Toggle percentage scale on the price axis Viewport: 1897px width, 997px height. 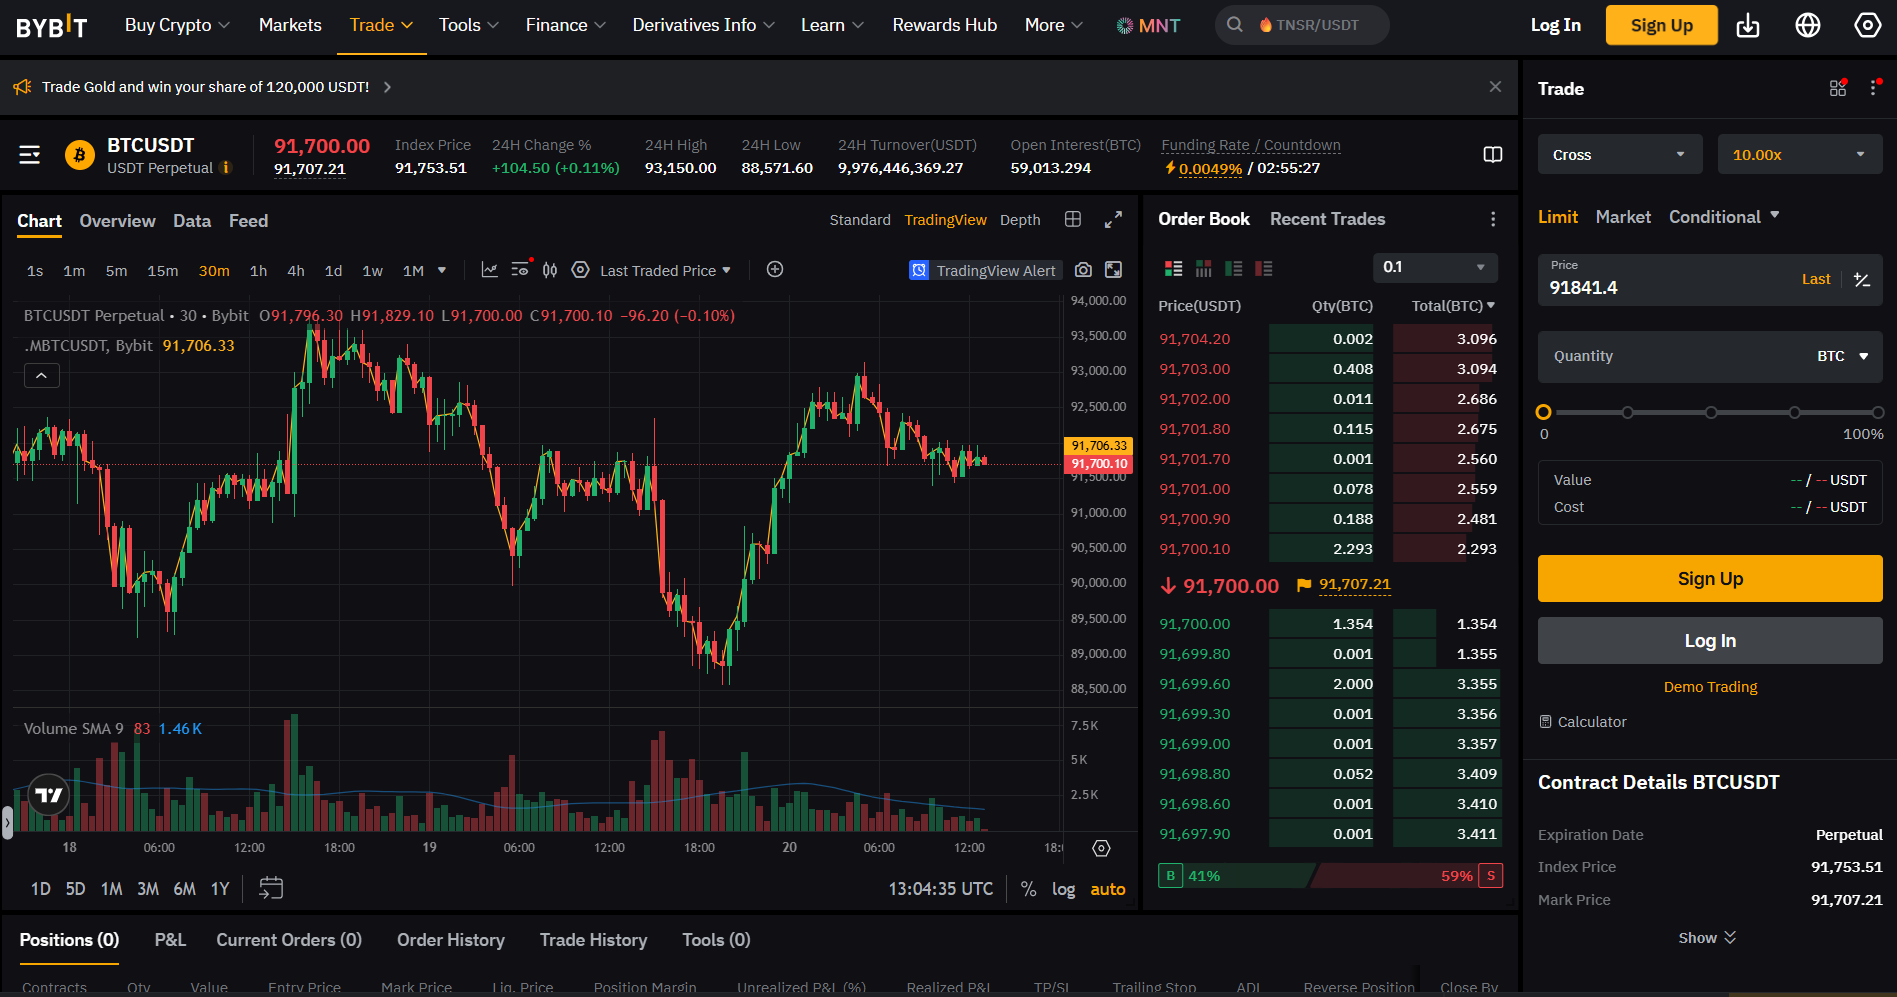tap(1028, 889)
